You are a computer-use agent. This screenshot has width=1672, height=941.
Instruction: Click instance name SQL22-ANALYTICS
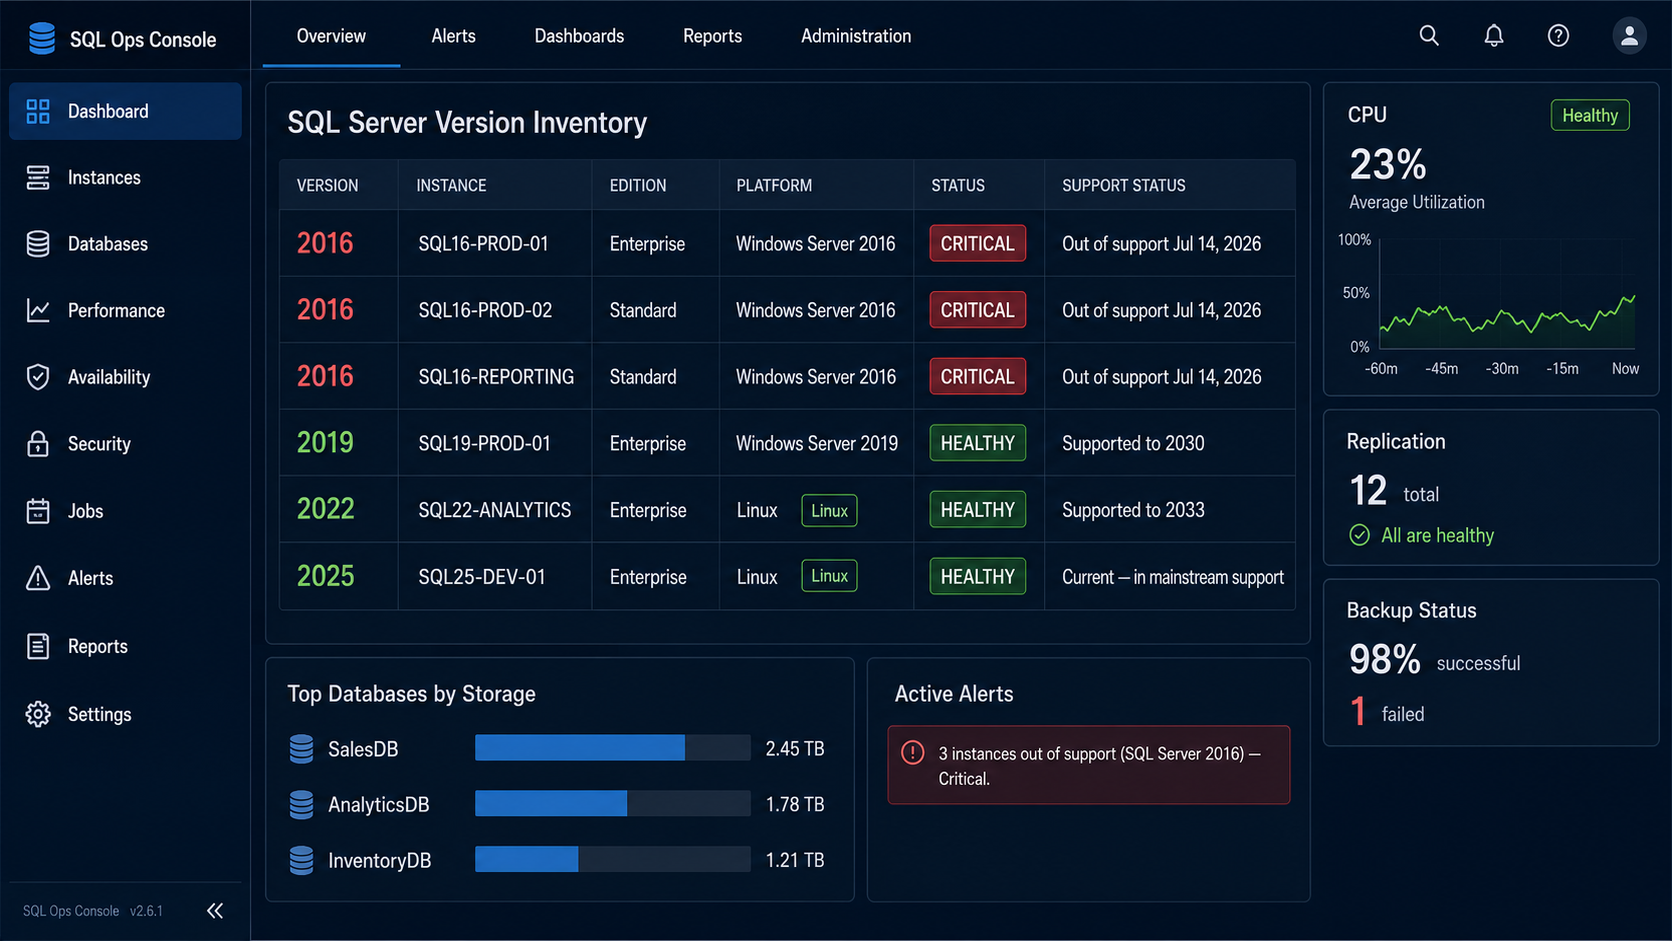click(x=495, y=510)
